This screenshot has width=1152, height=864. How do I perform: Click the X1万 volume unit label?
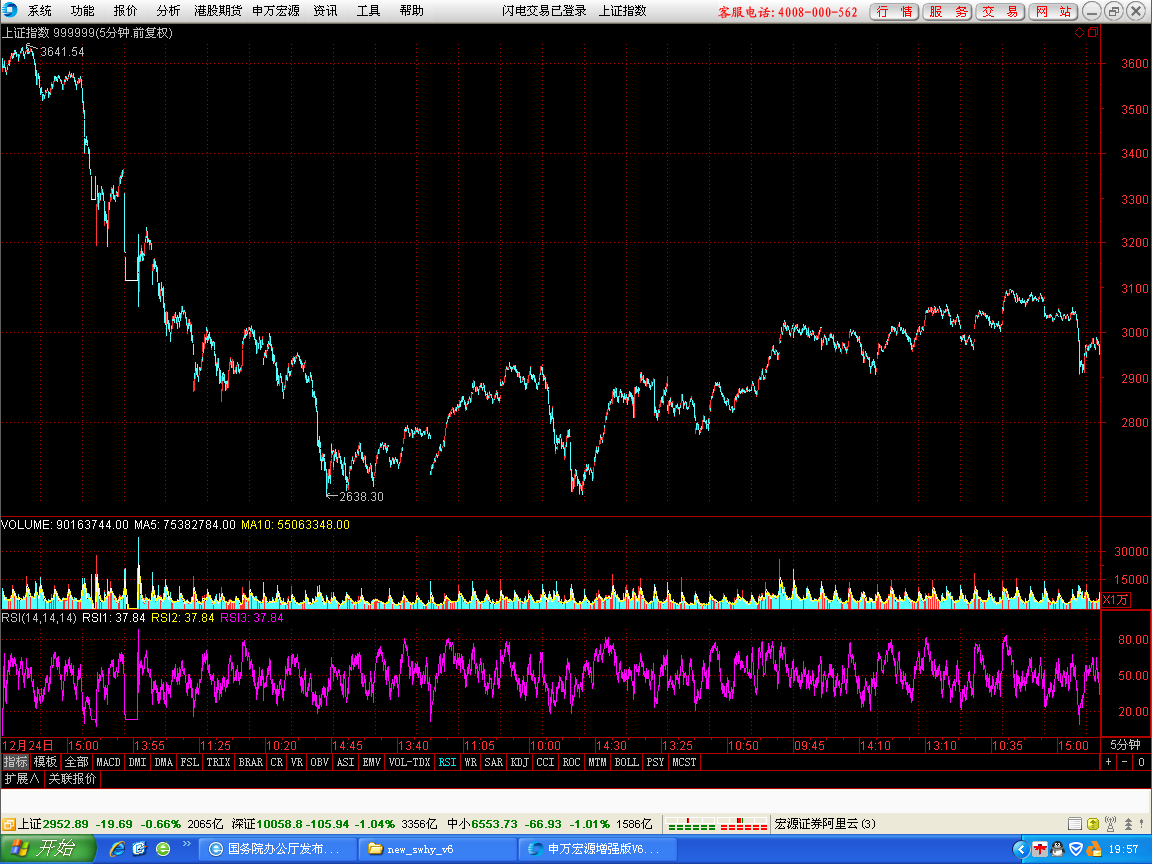coord(1116,600)
